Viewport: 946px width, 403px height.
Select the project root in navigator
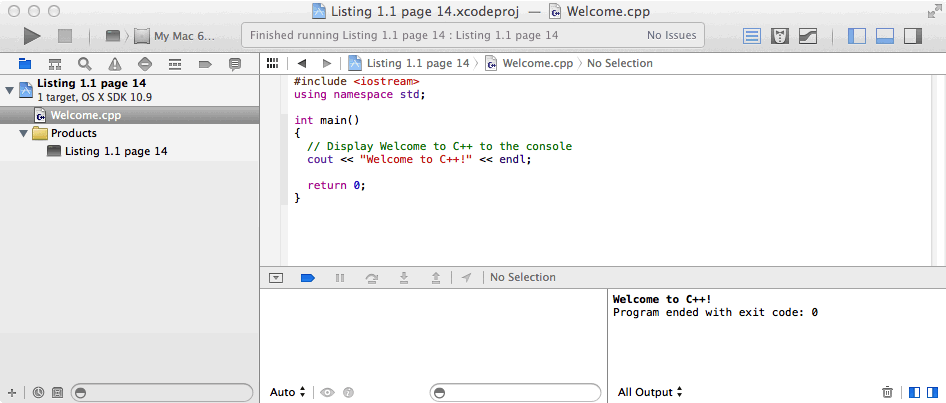130,90
